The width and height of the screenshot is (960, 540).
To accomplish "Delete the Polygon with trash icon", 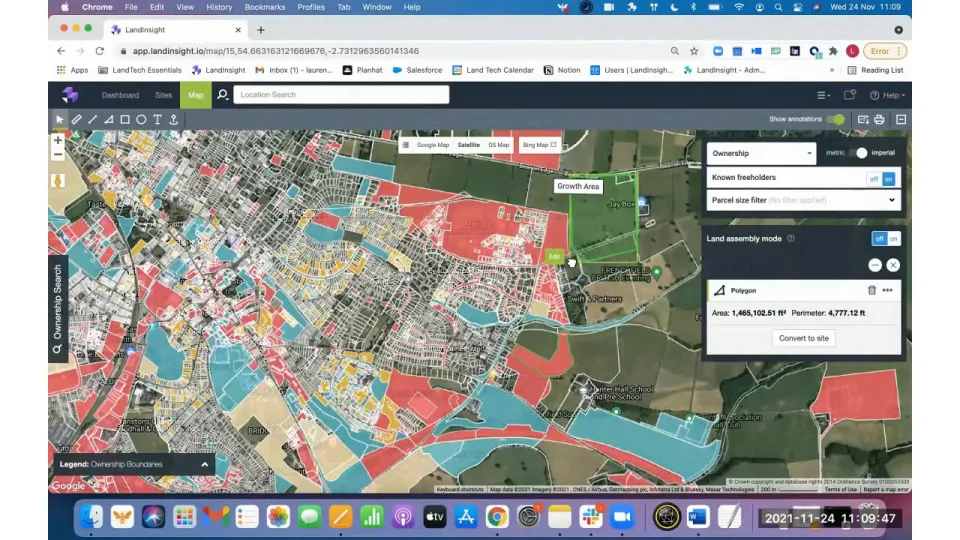I will coord(871,290).
